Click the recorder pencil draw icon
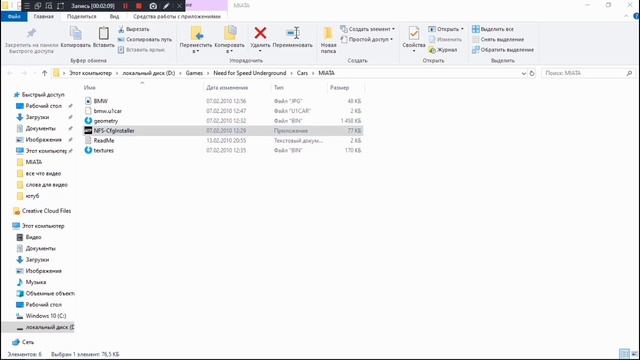Screen dimensions: 640x360 166,6
